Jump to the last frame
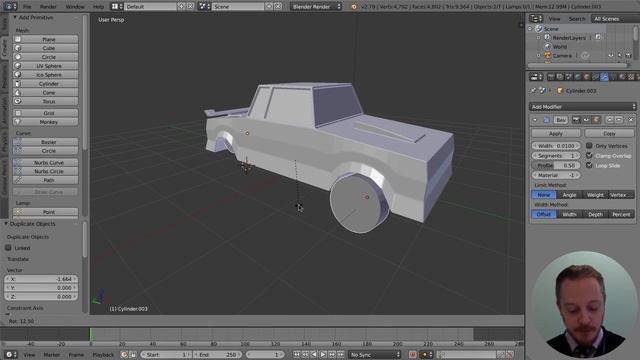 pyautogui.click(x=341, y=355)
